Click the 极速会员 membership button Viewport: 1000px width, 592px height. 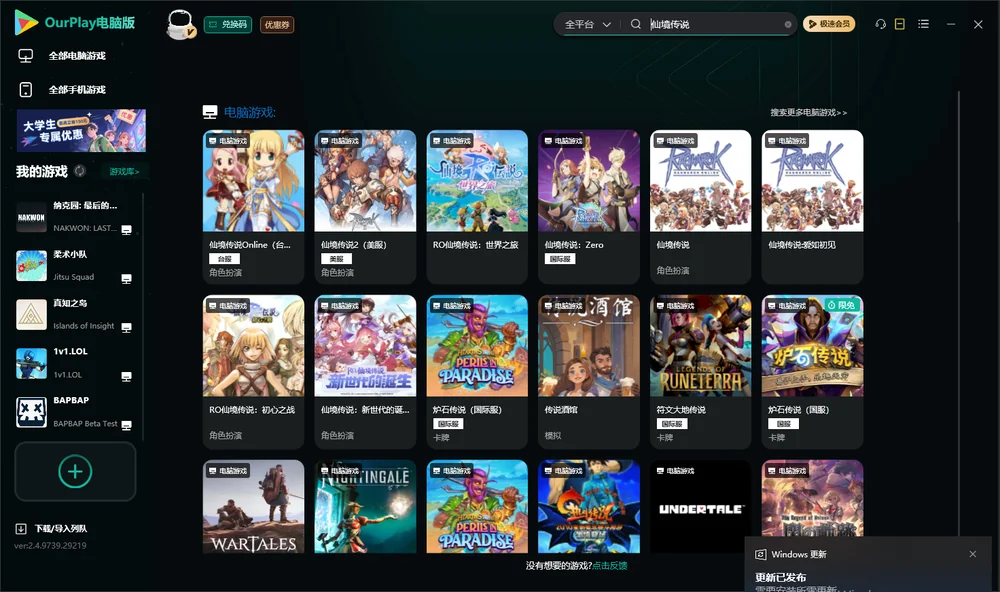[829, 24]
